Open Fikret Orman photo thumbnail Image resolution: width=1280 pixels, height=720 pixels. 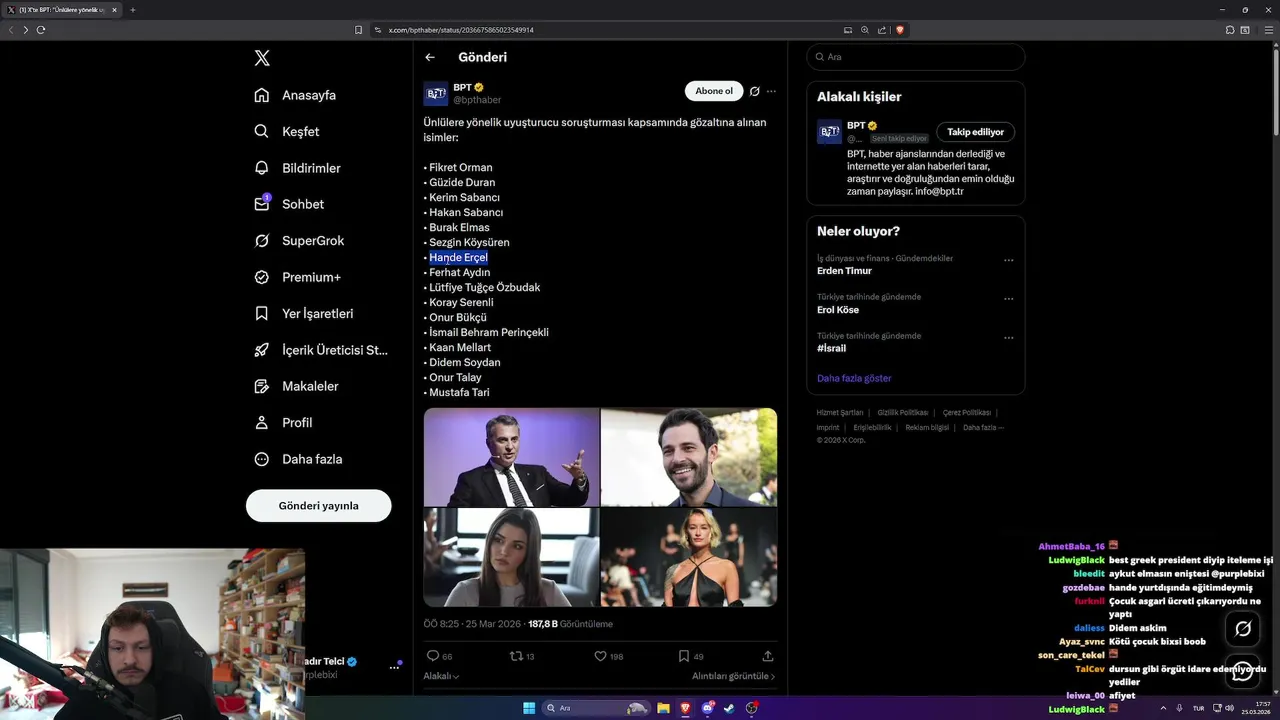(512, 457)
